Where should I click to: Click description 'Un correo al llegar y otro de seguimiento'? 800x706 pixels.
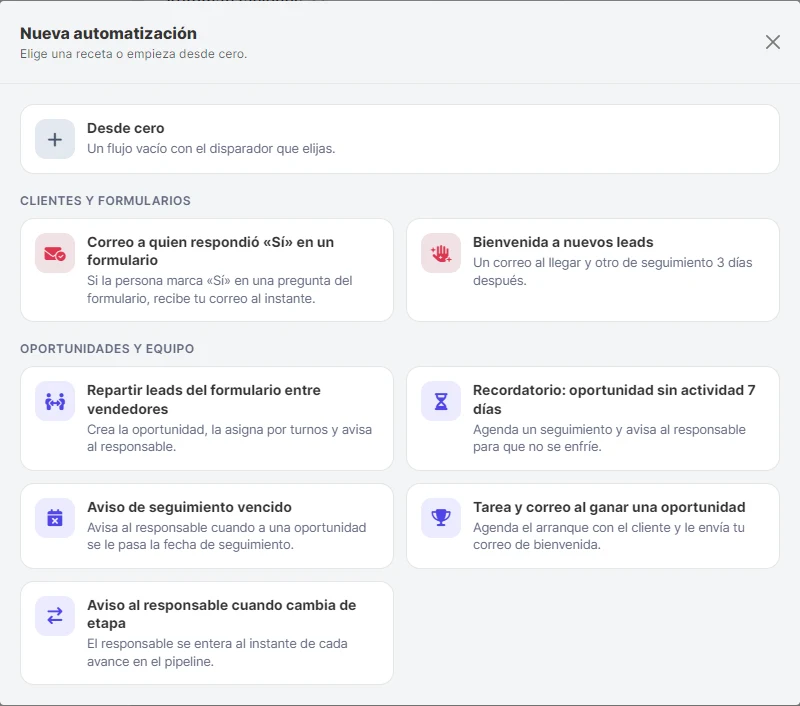click(593, 263)
